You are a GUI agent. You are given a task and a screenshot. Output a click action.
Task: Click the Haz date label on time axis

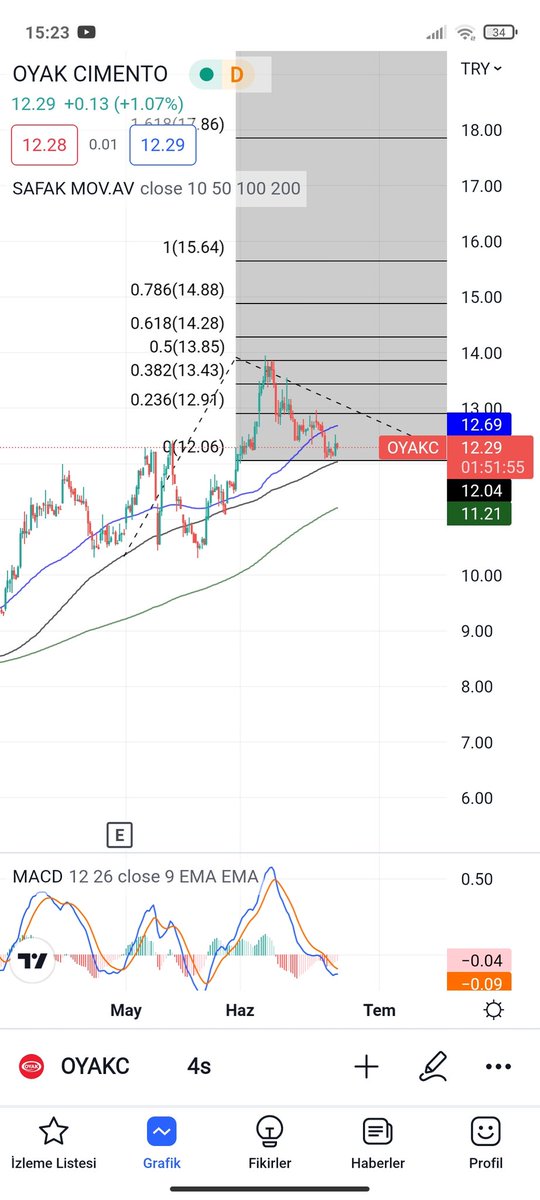click(240, 1010)
